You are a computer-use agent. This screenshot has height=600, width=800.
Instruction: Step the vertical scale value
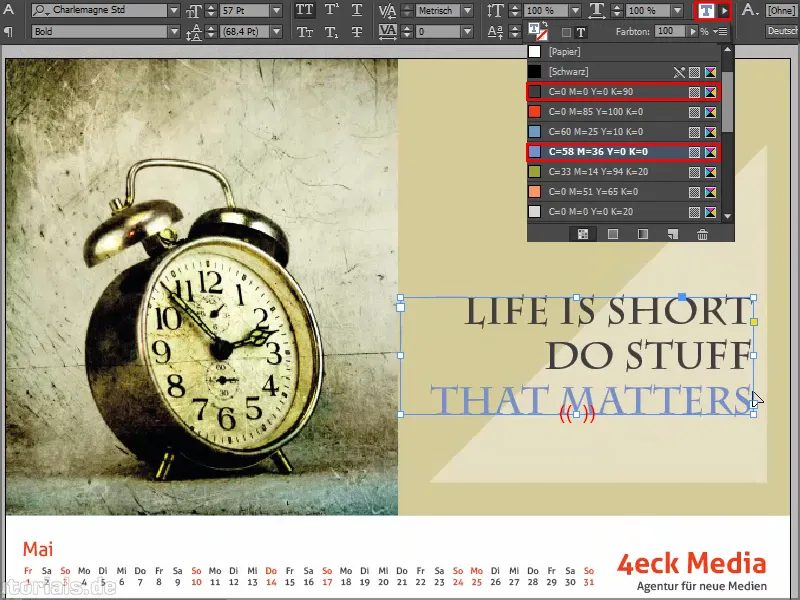coord(515,10)
